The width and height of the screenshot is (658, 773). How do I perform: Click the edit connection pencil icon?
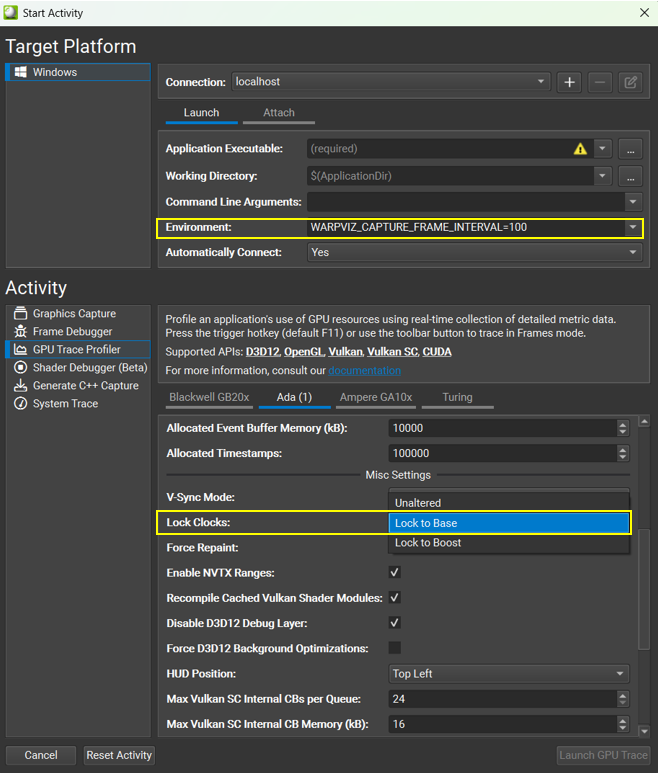[x=630, y=82]
